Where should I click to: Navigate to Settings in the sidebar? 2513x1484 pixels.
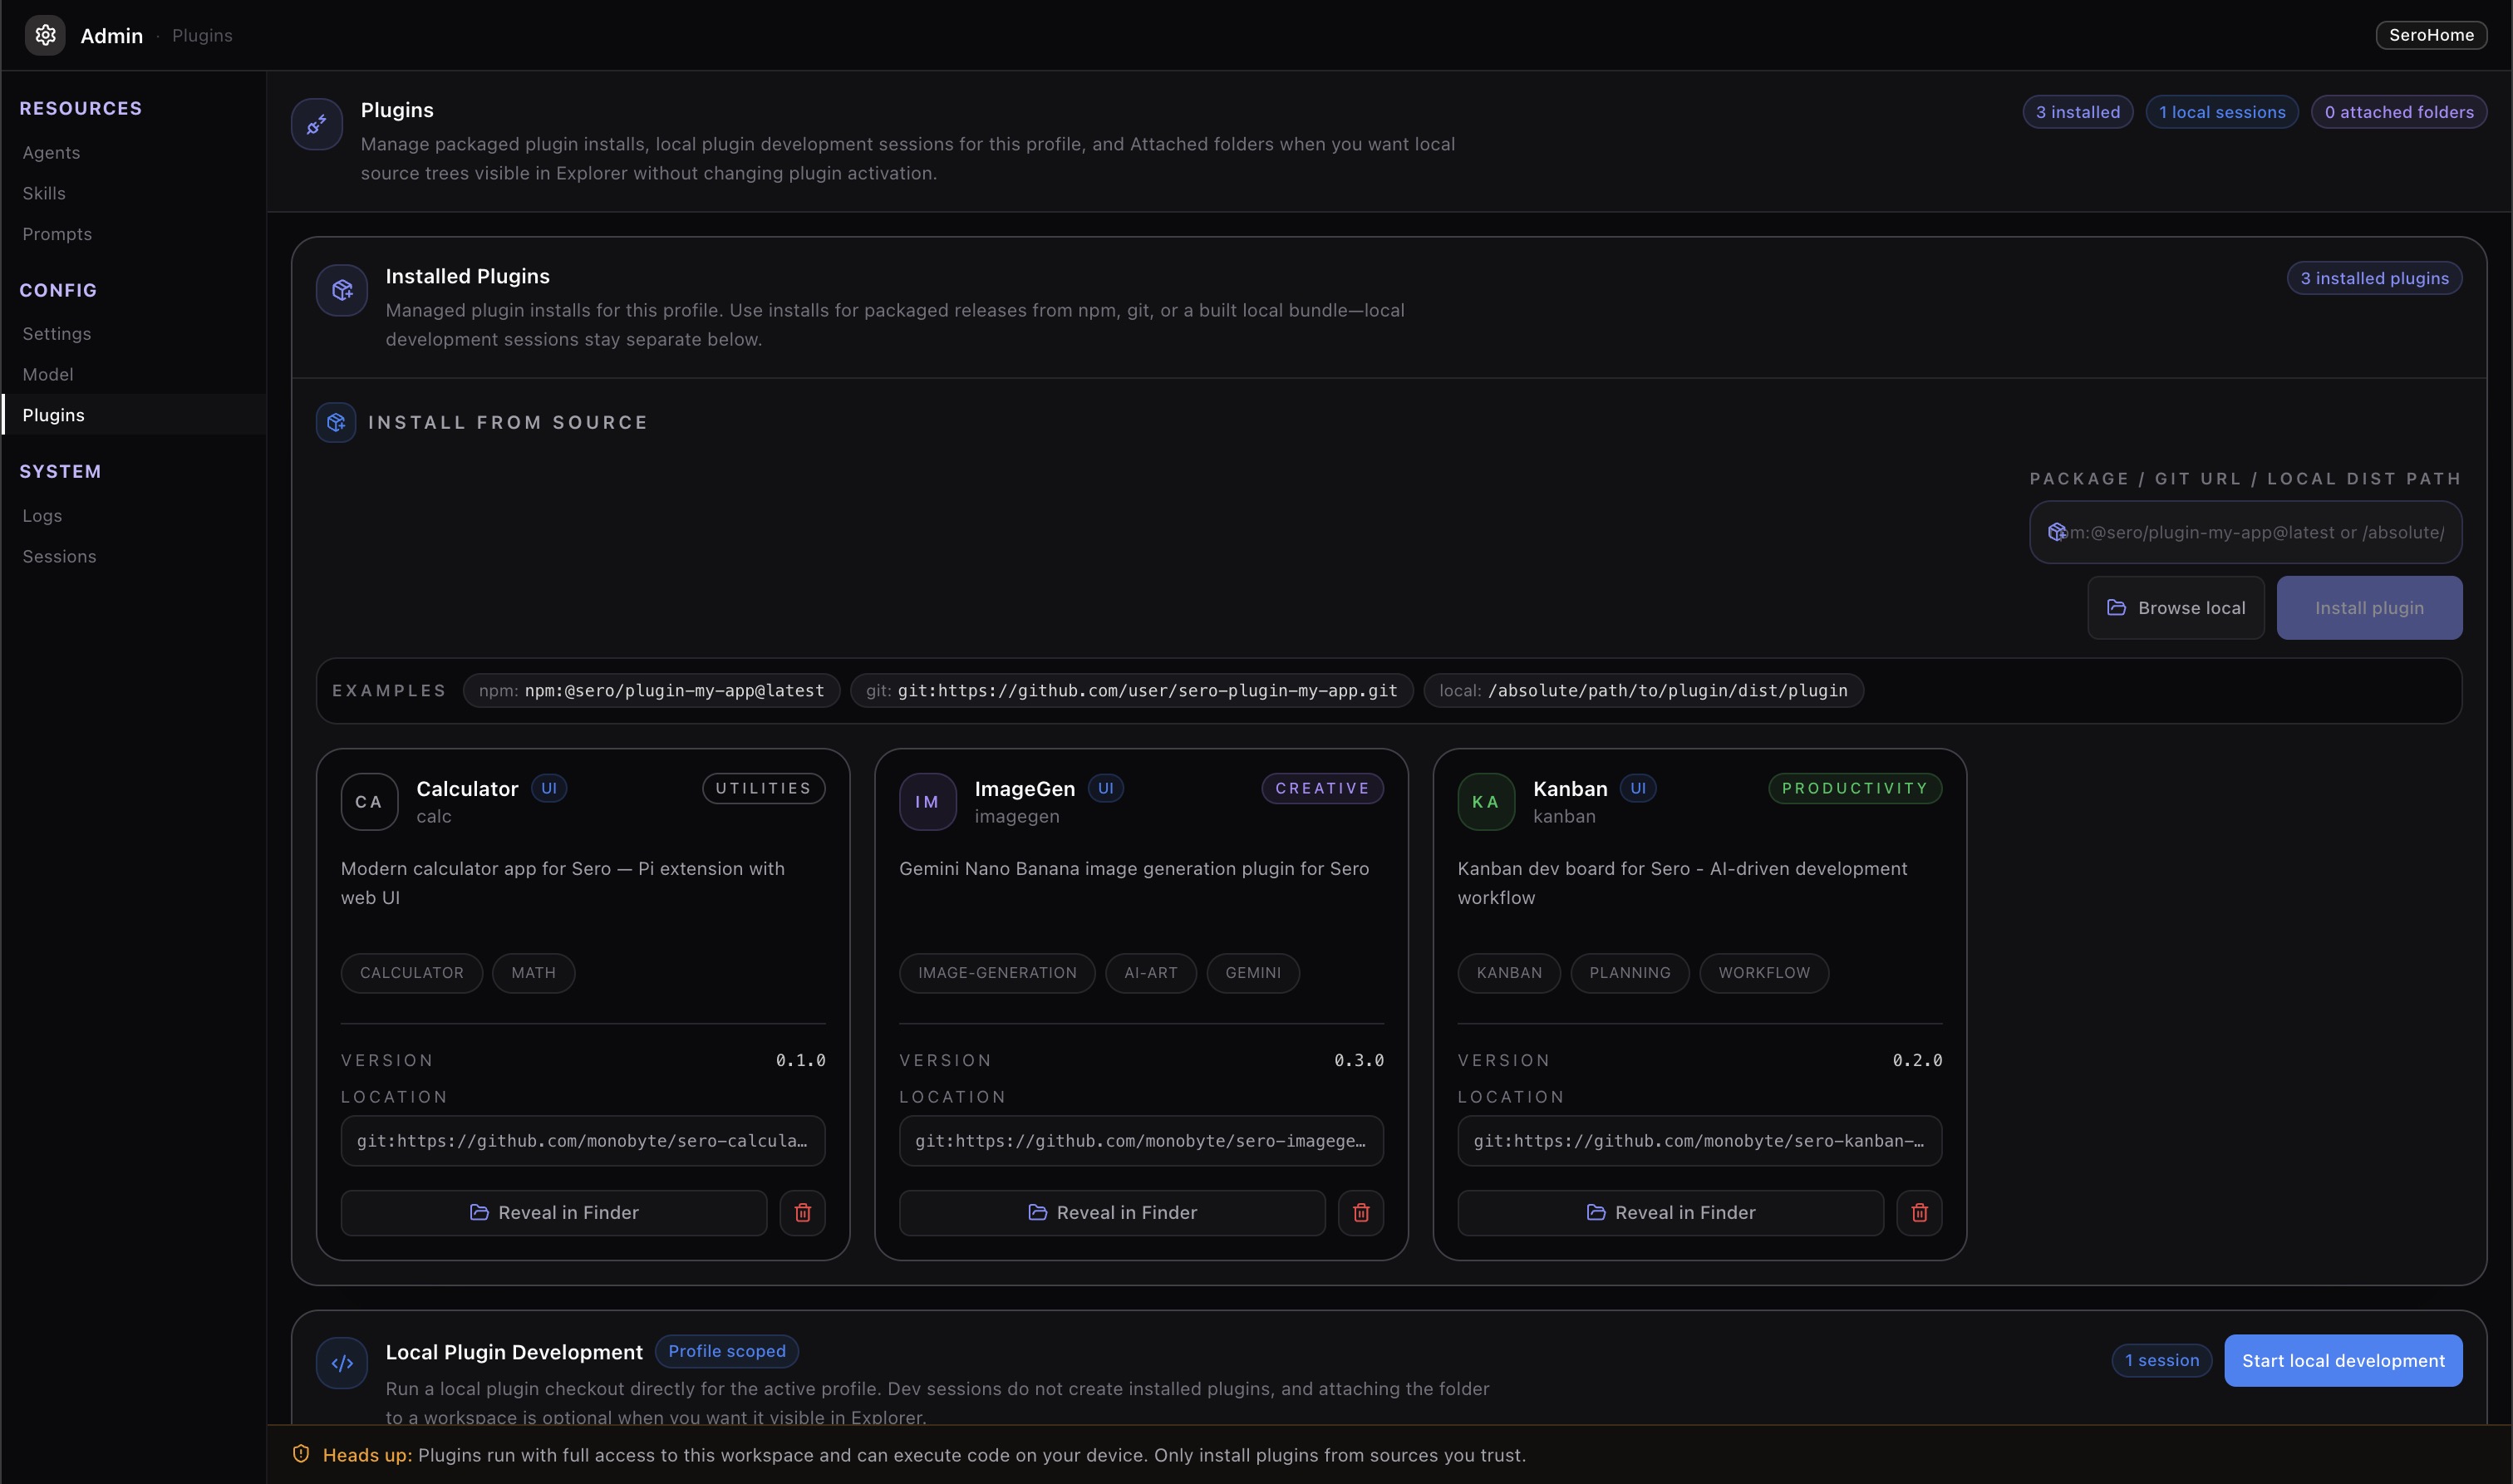57,333
